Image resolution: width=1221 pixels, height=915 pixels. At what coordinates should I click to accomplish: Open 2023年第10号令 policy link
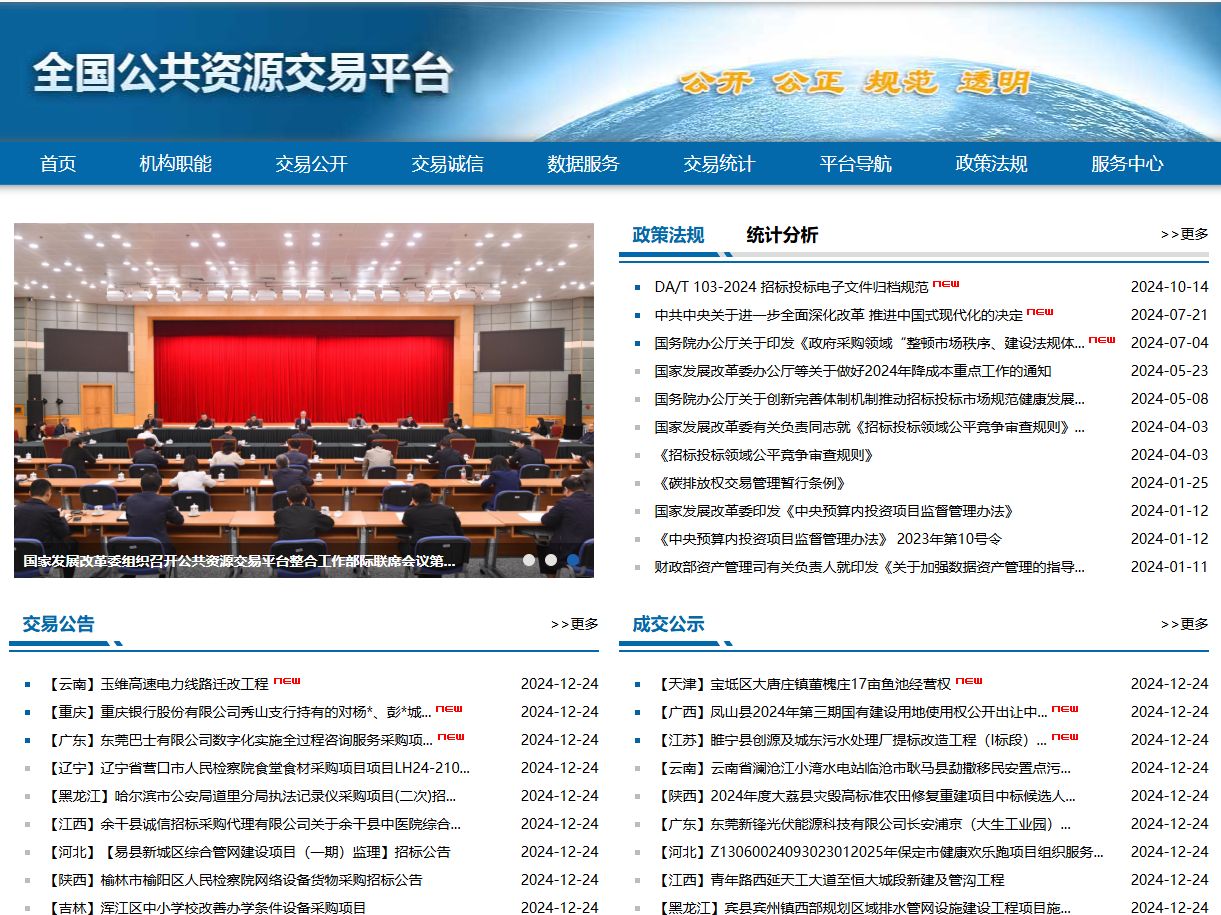click(x=829, y=539)
